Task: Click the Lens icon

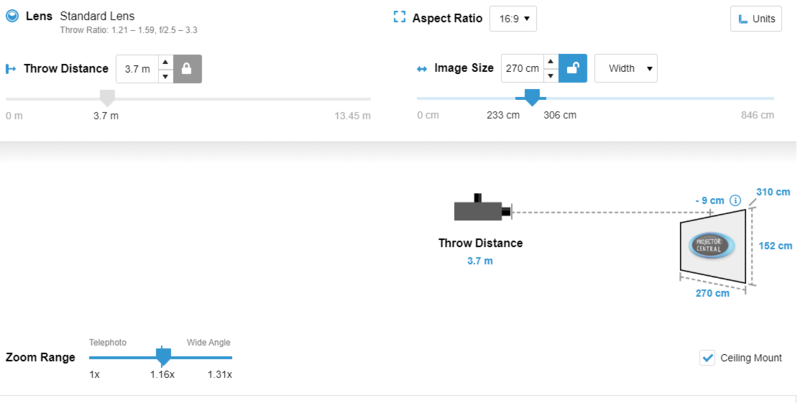Action: pyautogui.click(x=12, y=18)
